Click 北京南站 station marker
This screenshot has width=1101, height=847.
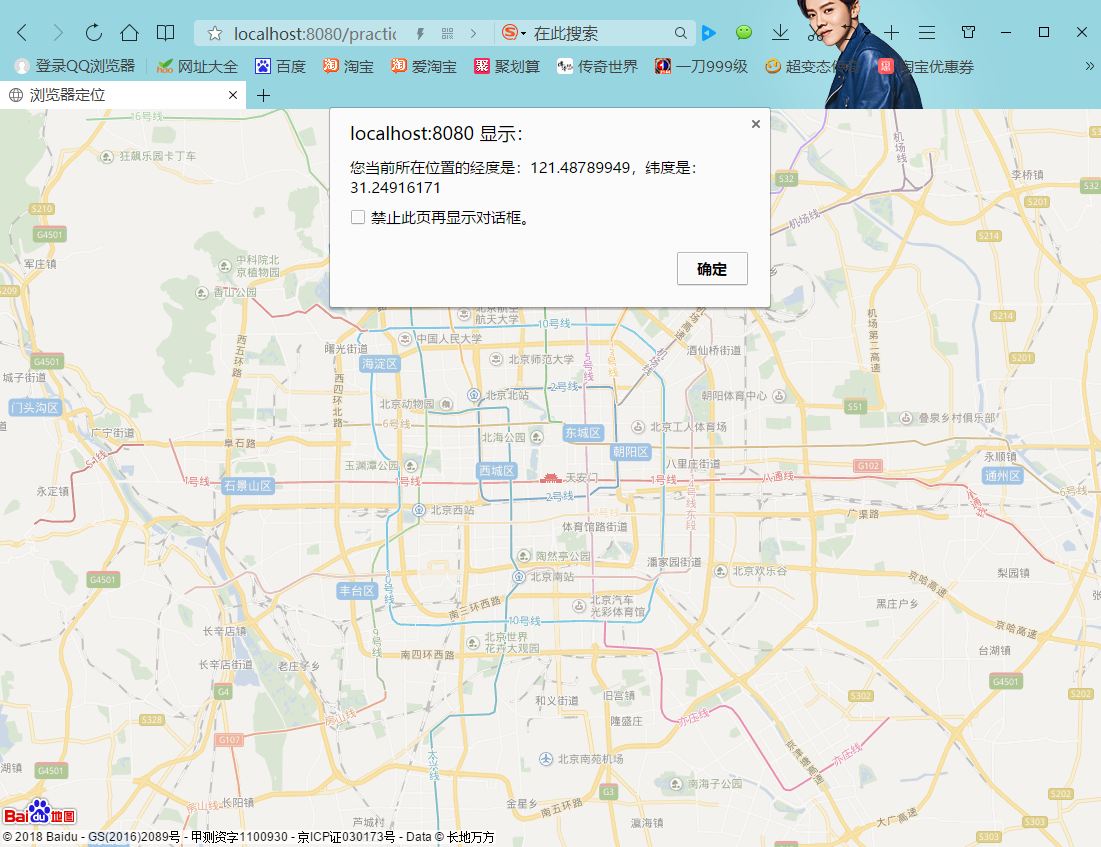pos(519,577)
